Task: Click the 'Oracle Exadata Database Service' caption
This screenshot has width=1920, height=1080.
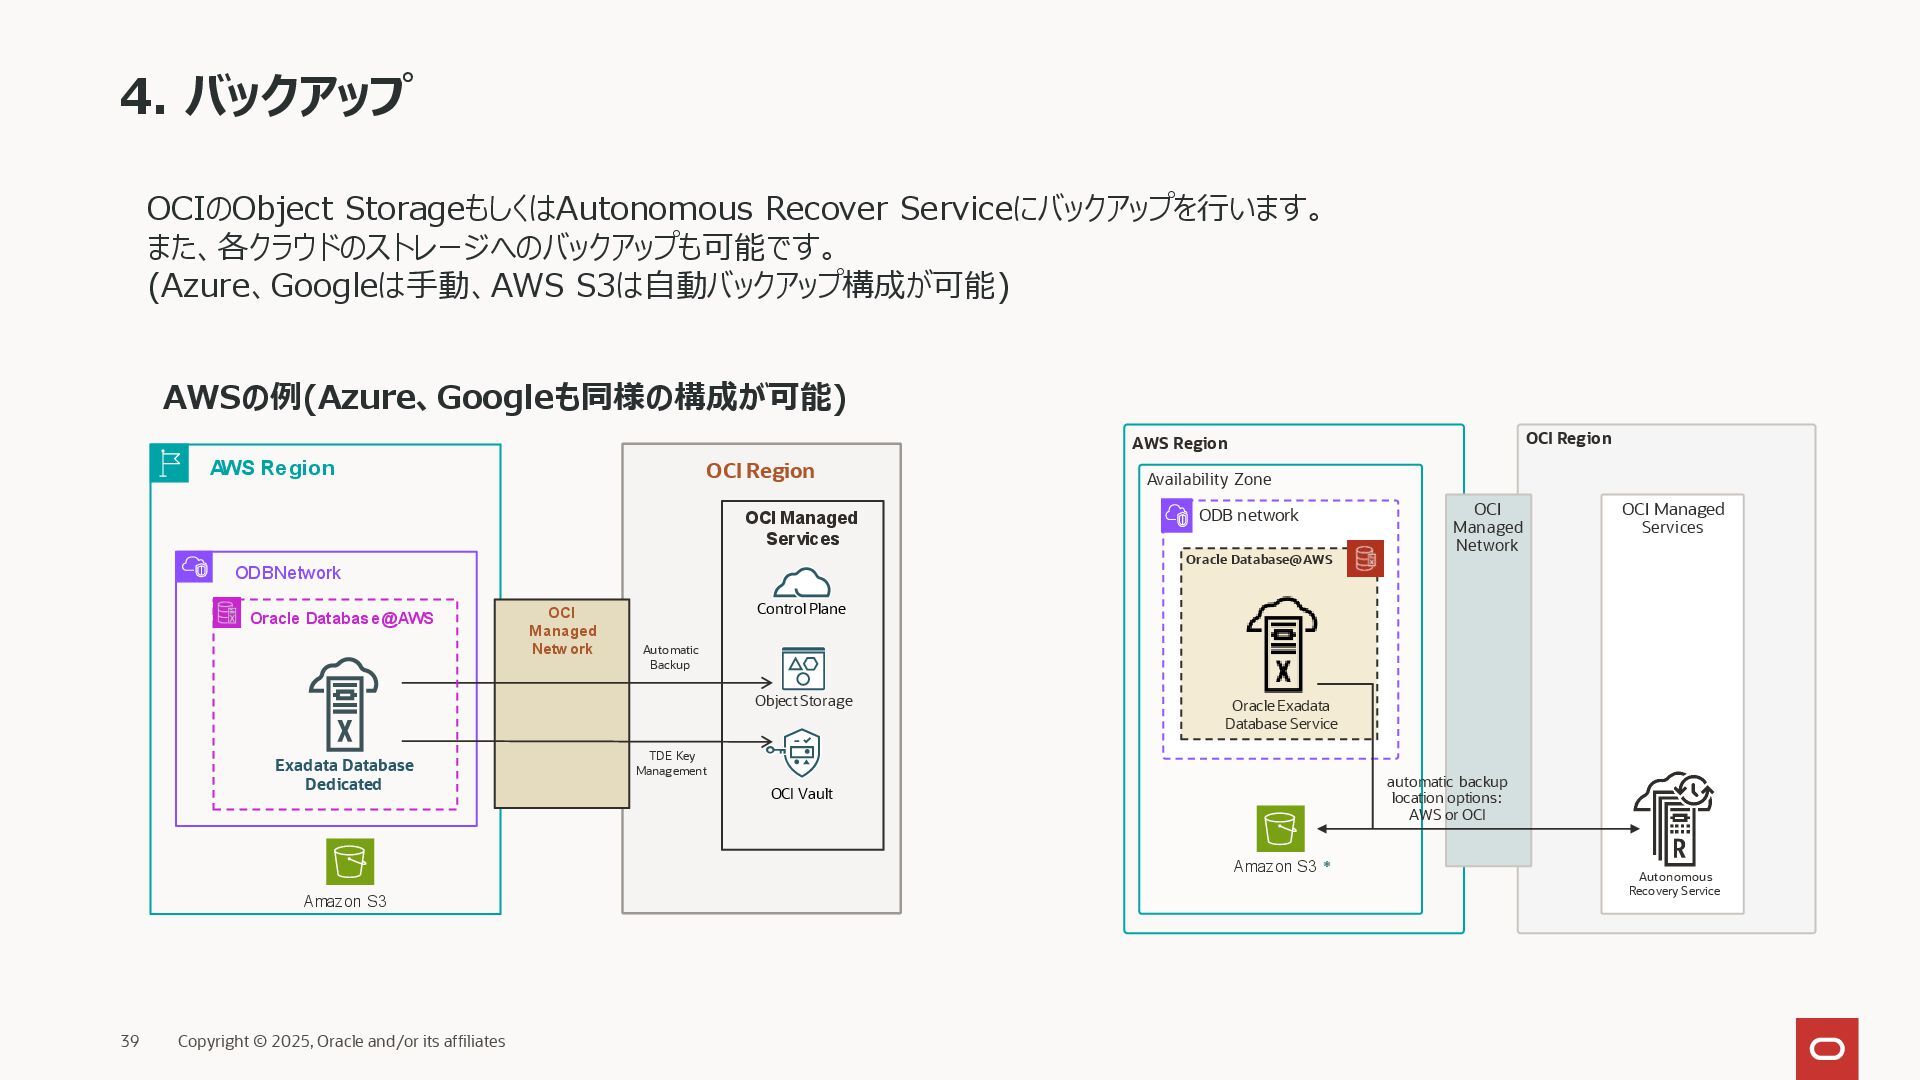Action: point(1281,715)
